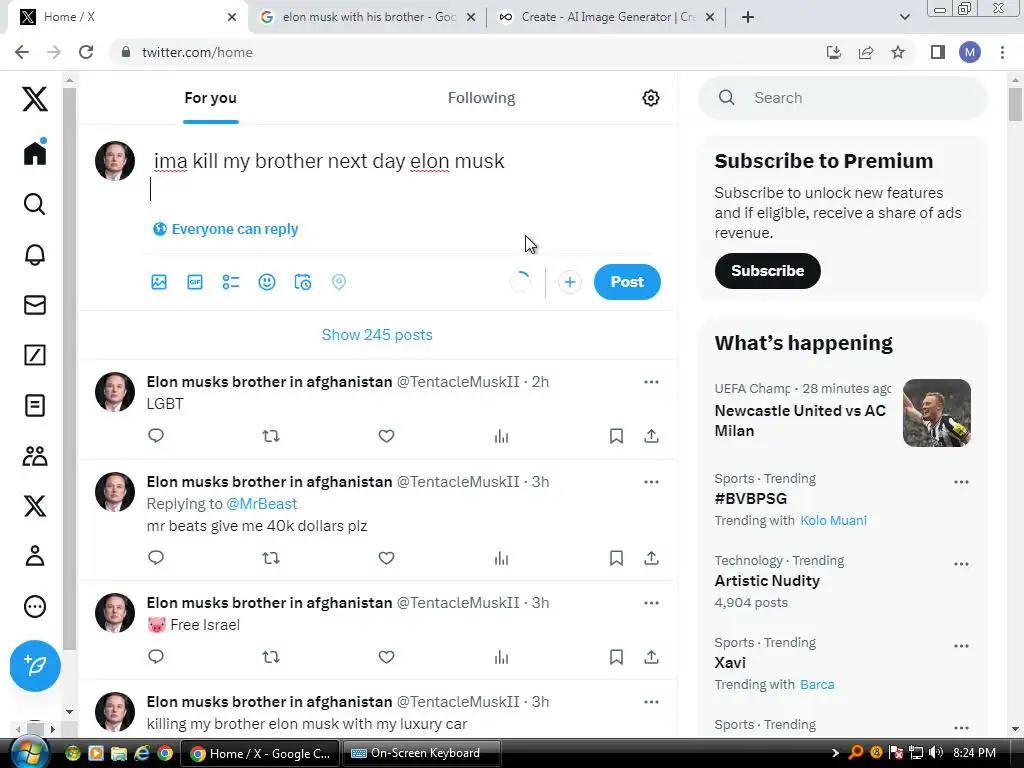Expand Chrome tab search chevron

click(x=904, y=17)
